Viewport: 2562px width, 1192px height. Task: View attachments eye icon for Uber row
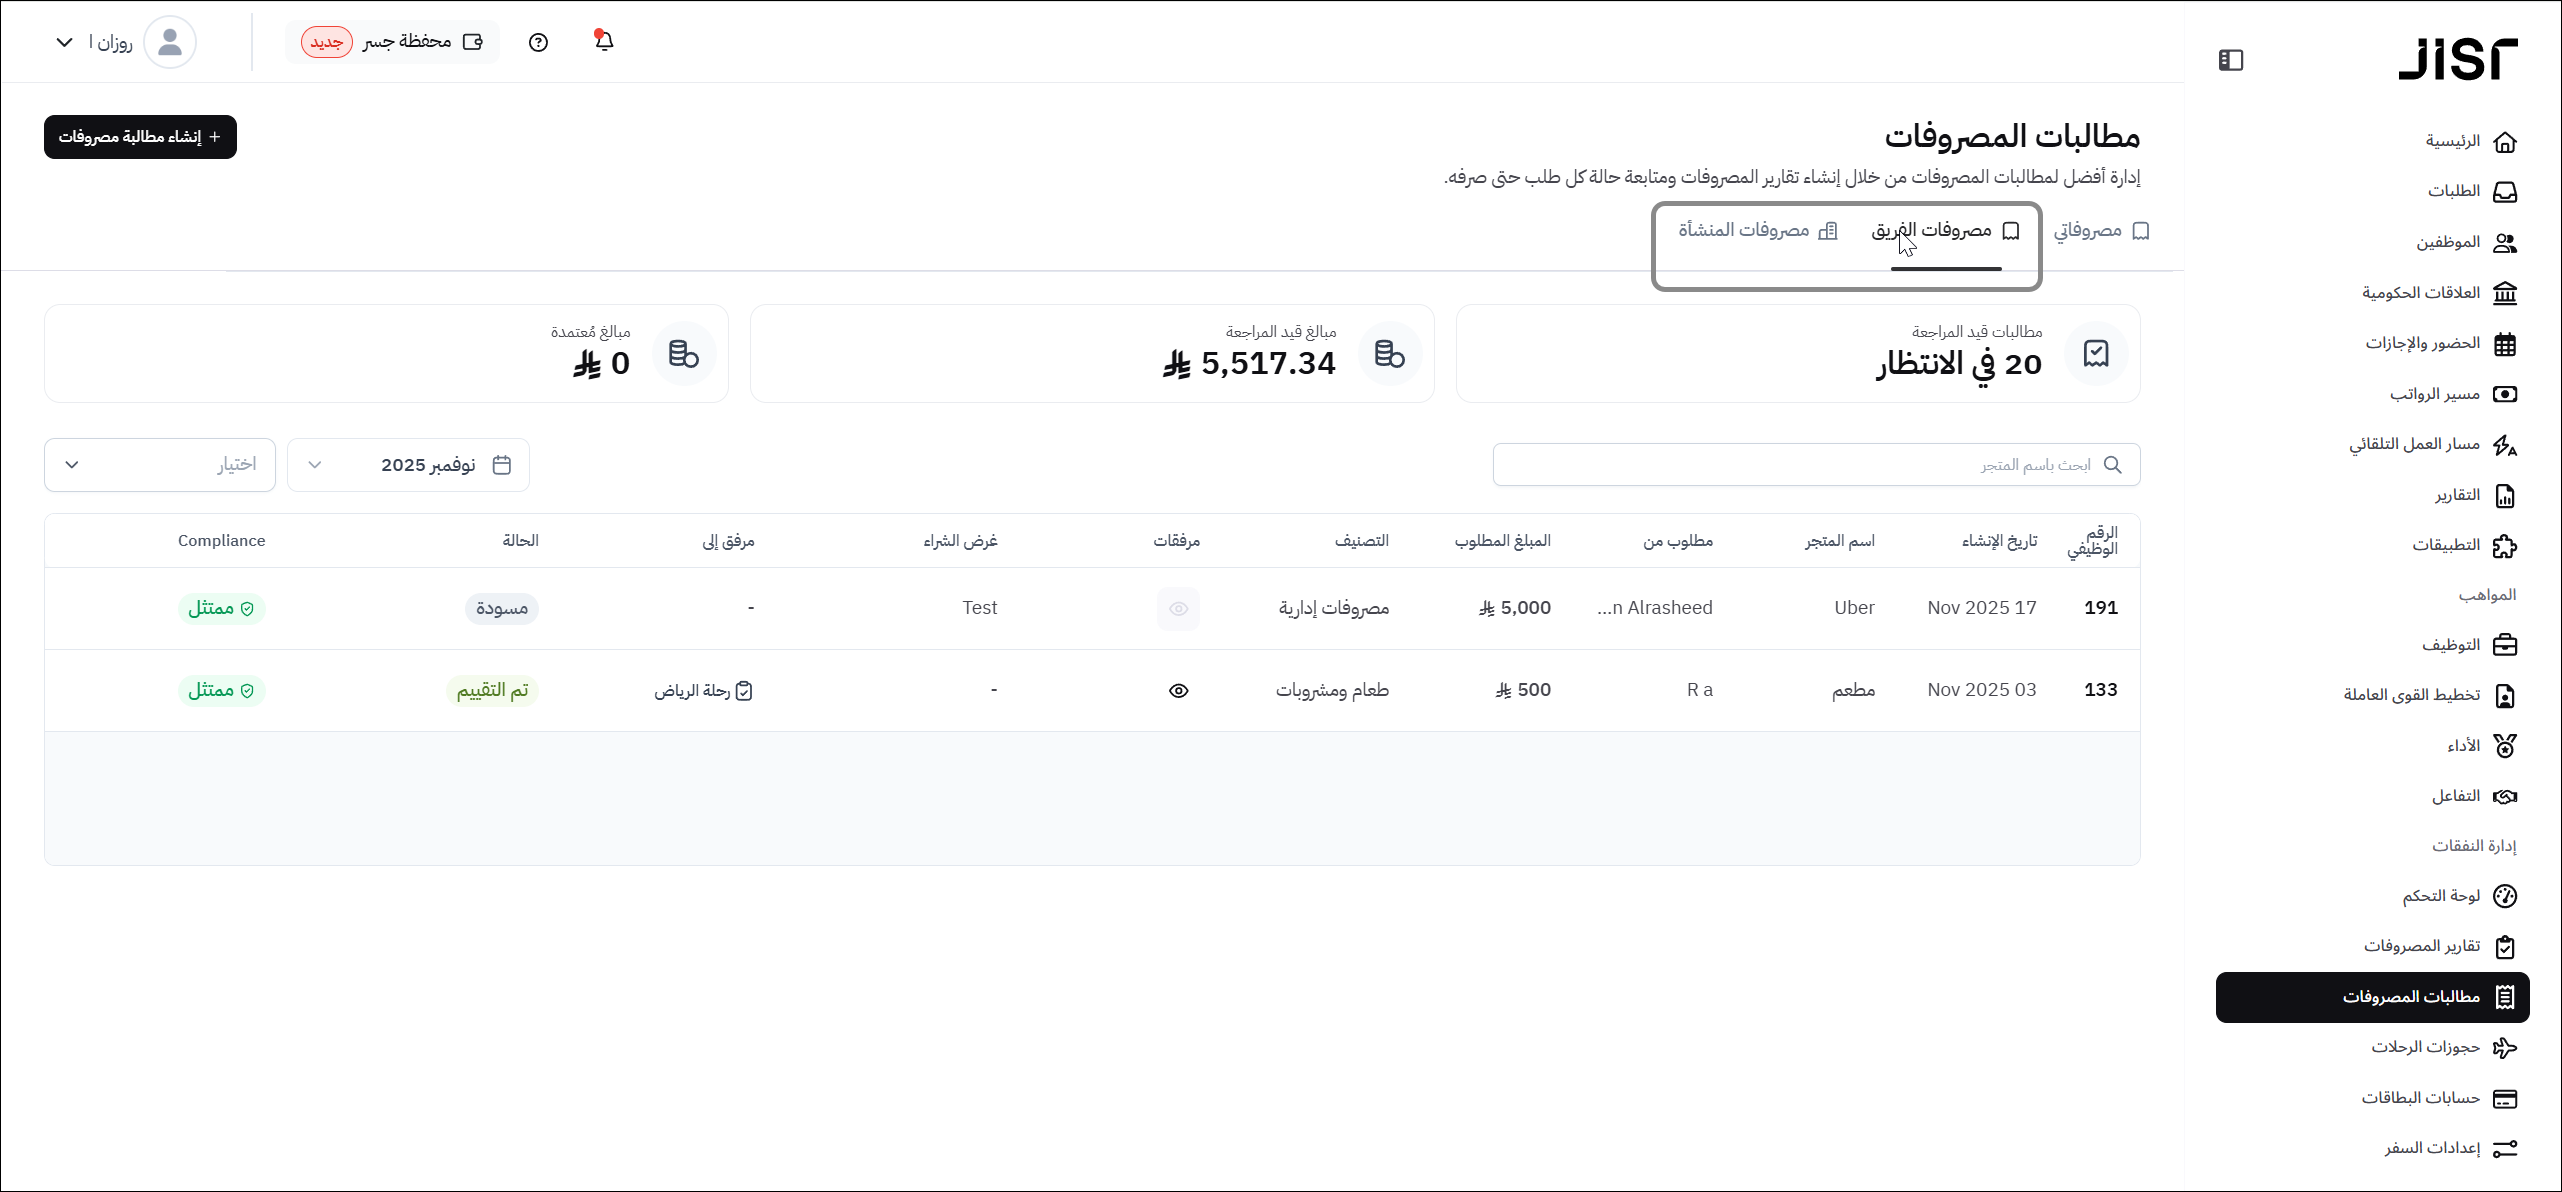1178,609
